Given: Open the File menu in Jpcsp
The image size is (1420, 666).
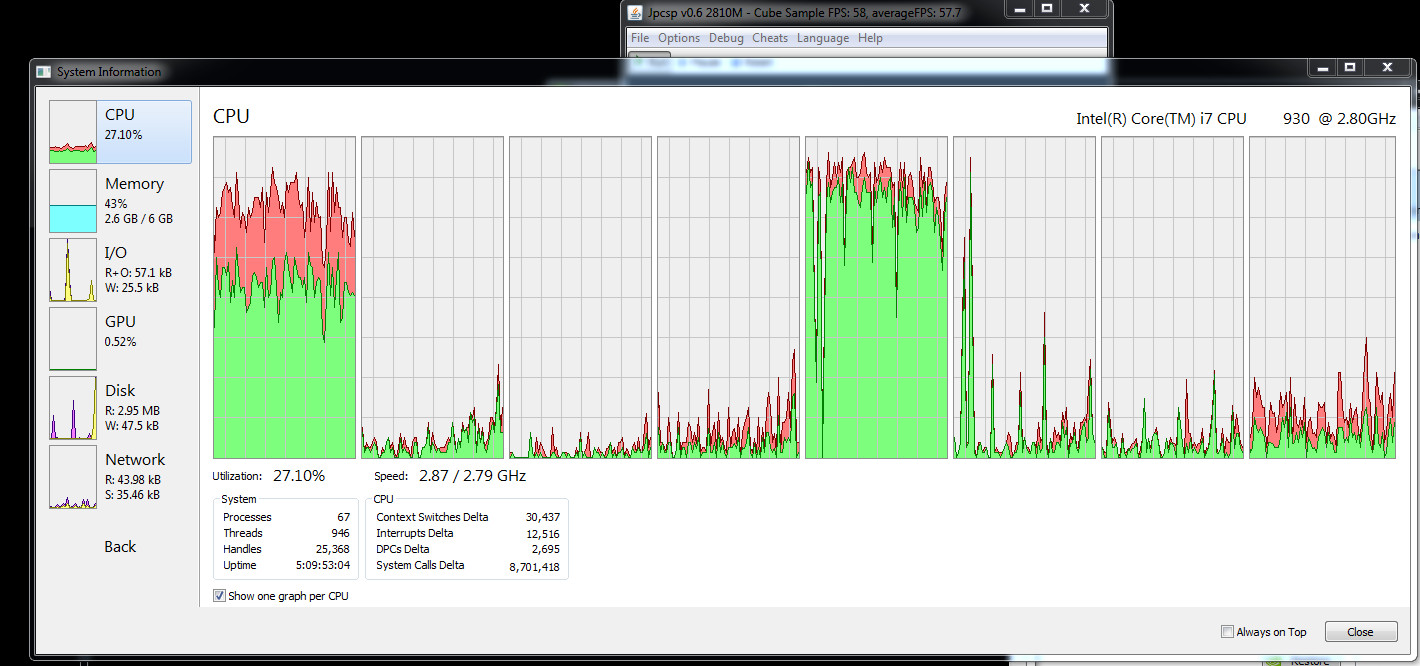Looking at the screenshot, I should [x=640, y=38].
